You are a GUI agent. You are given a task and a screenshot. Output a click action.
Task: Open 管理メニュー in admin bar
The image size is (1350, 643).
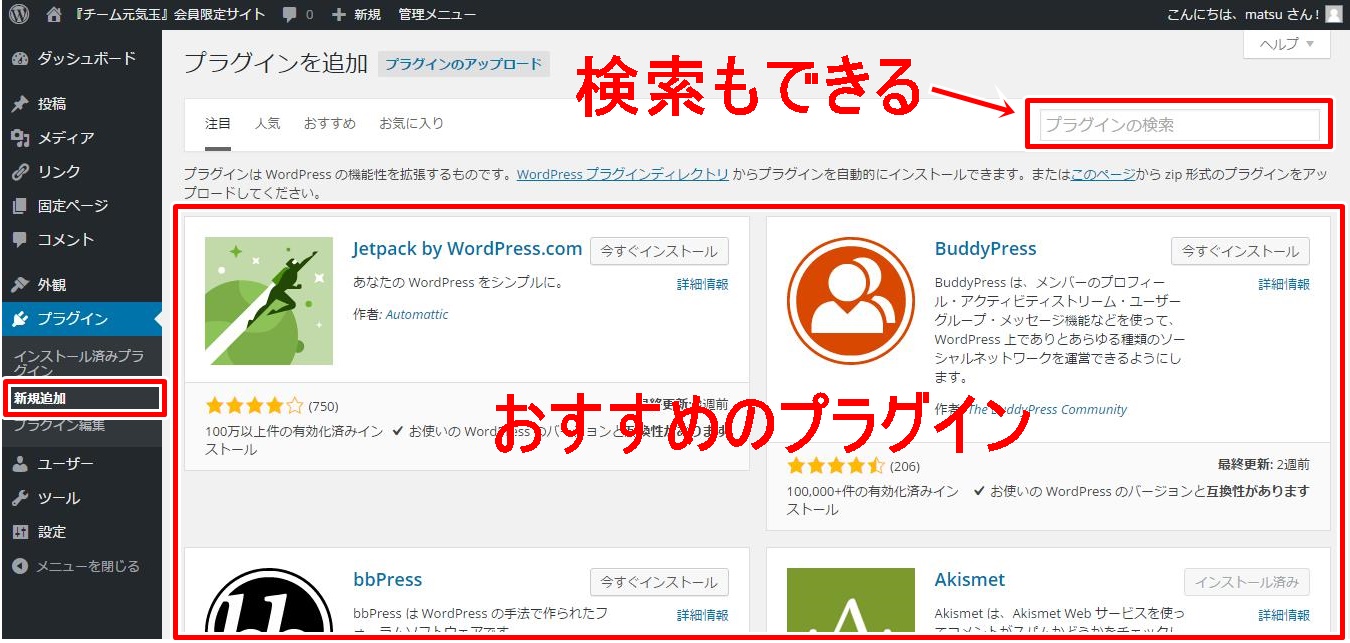[x=437, y=15]
